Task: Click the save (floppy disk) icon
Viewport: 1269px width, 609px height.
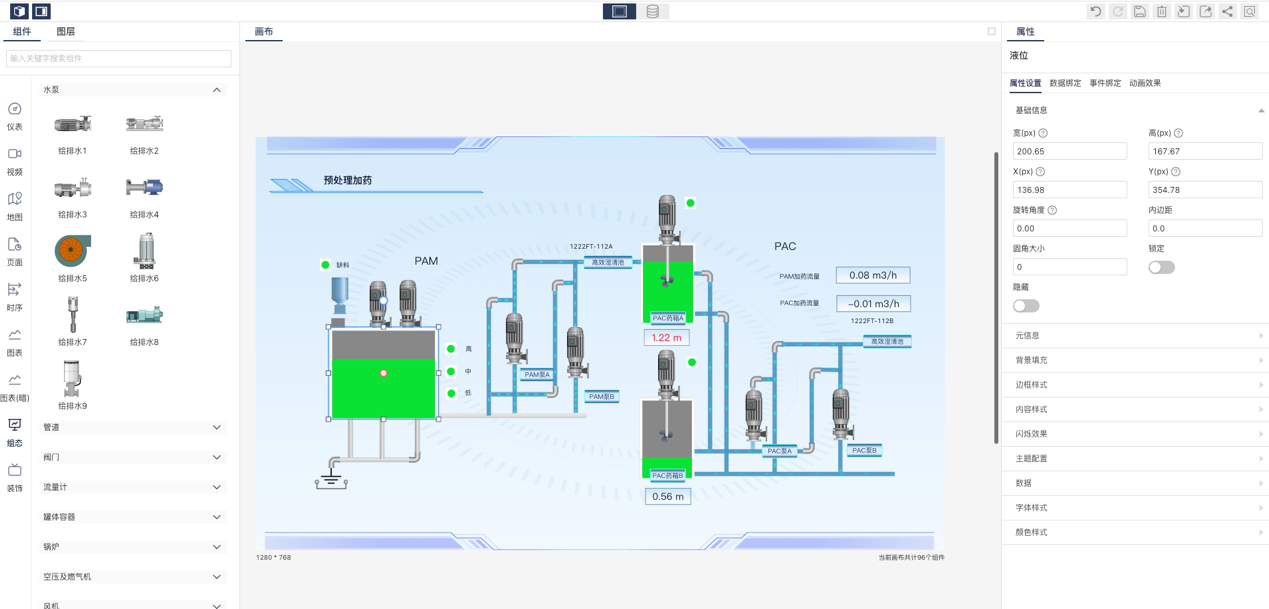Action: pos(1140,12)
